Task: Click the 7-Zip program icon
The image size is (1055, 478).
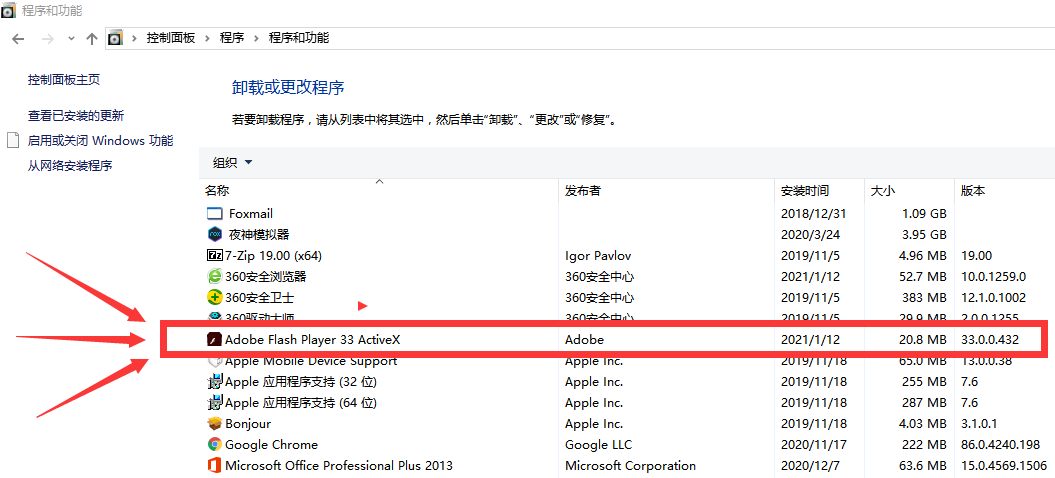Action: point(214,256)
